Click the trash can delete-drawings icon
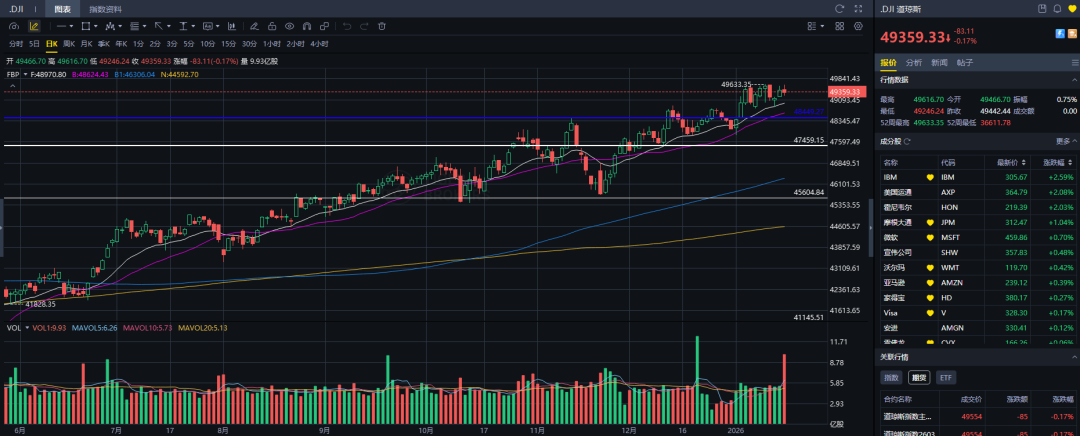 [380, 26]
